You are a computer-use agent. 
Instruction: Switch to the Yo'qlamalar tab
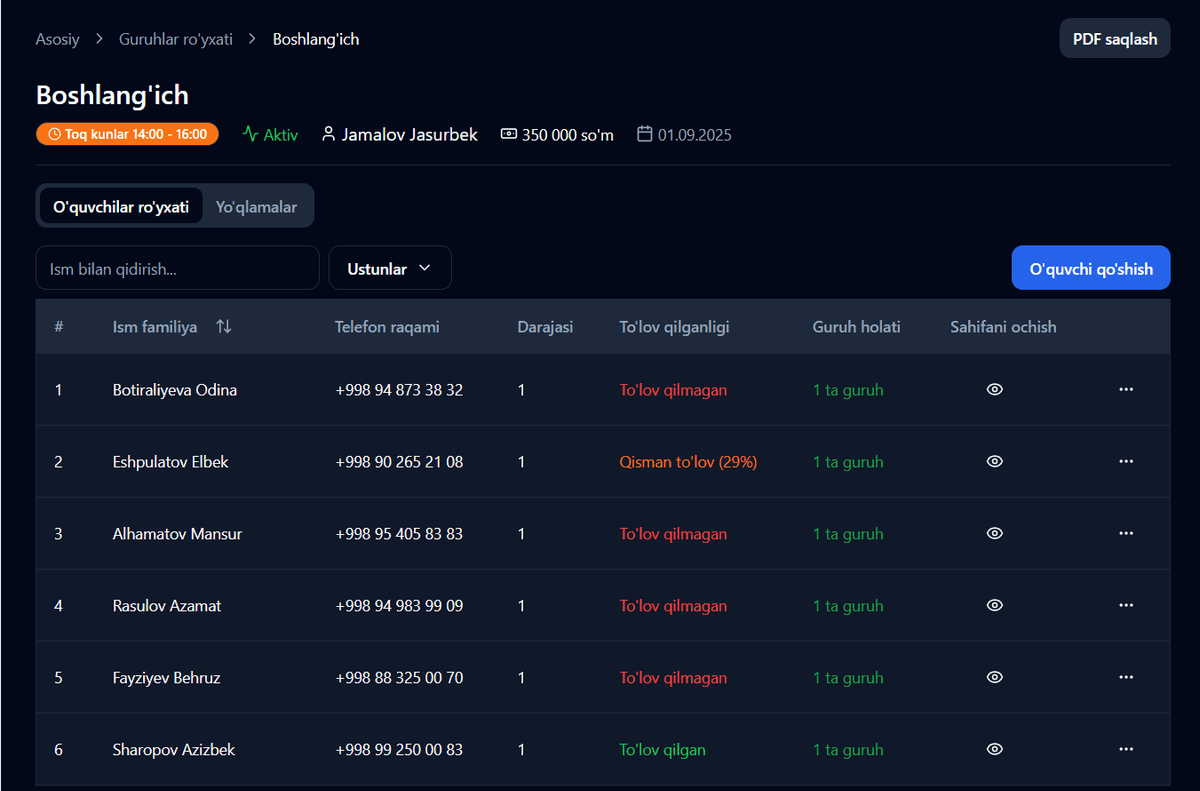pyautogui.click(x=256, y=207)
